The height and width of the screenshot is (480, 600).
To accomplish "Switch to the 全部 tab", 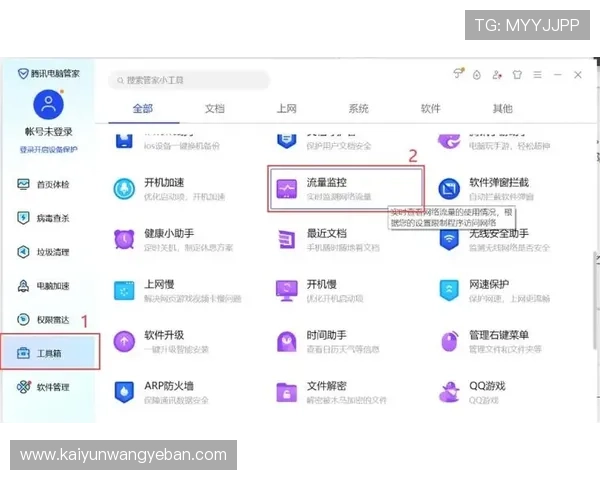I will coord(143,109).
